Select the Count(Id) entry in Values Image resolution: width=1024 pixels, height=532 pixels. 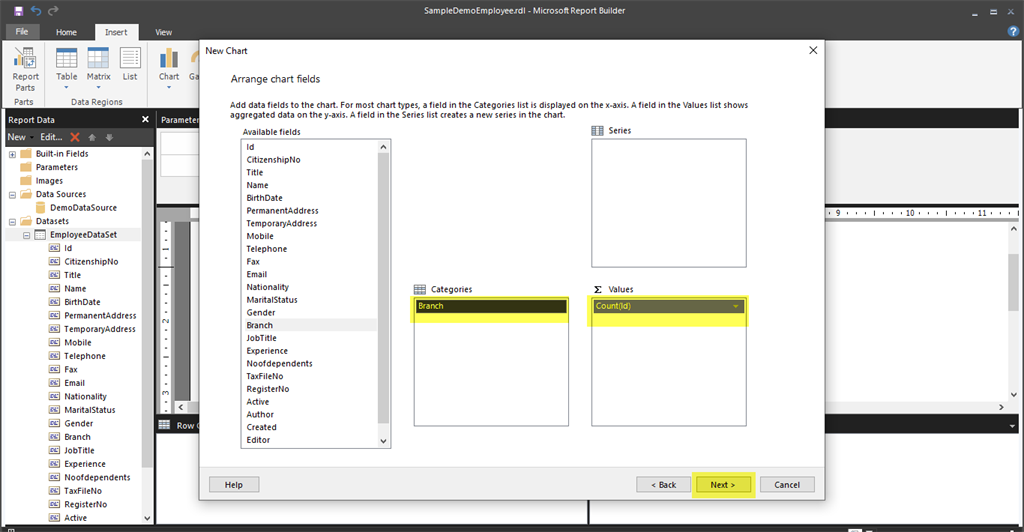(668, 306)
